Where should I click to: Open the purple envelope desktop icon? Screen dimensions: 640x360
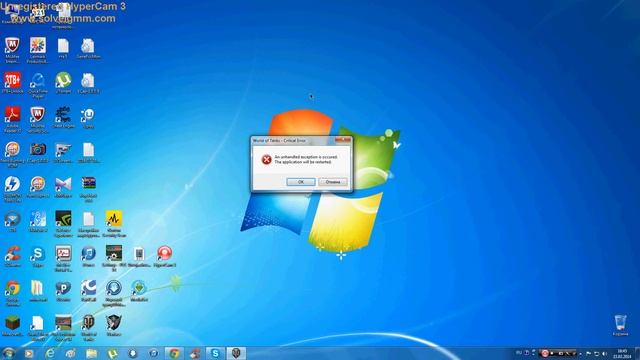(63, 187)
